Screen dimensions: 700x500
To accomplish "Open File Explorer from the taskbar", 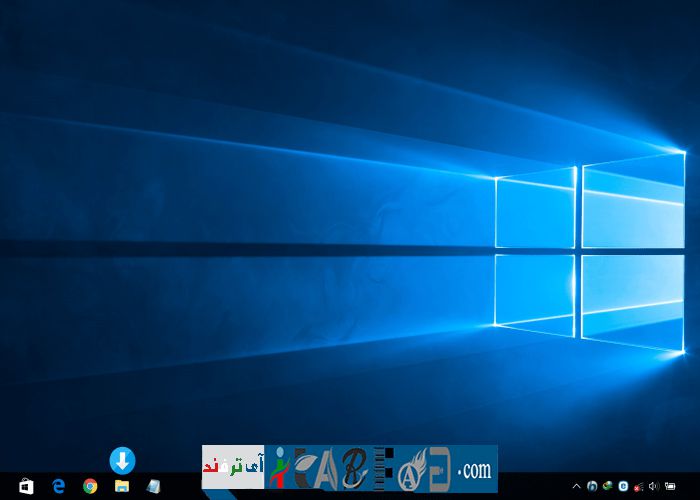I will [122, 486].
